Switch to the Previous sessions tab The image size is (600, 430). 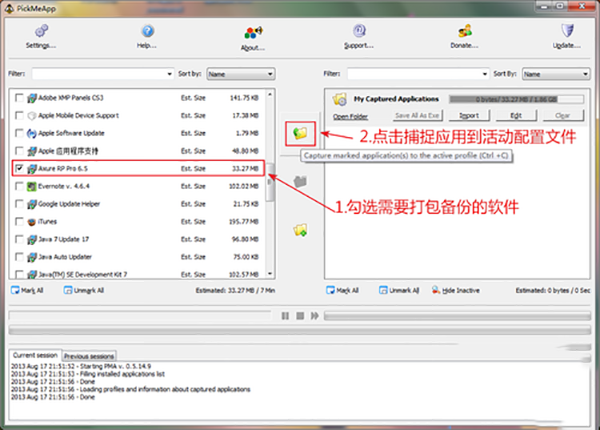(x=88, y=355)
